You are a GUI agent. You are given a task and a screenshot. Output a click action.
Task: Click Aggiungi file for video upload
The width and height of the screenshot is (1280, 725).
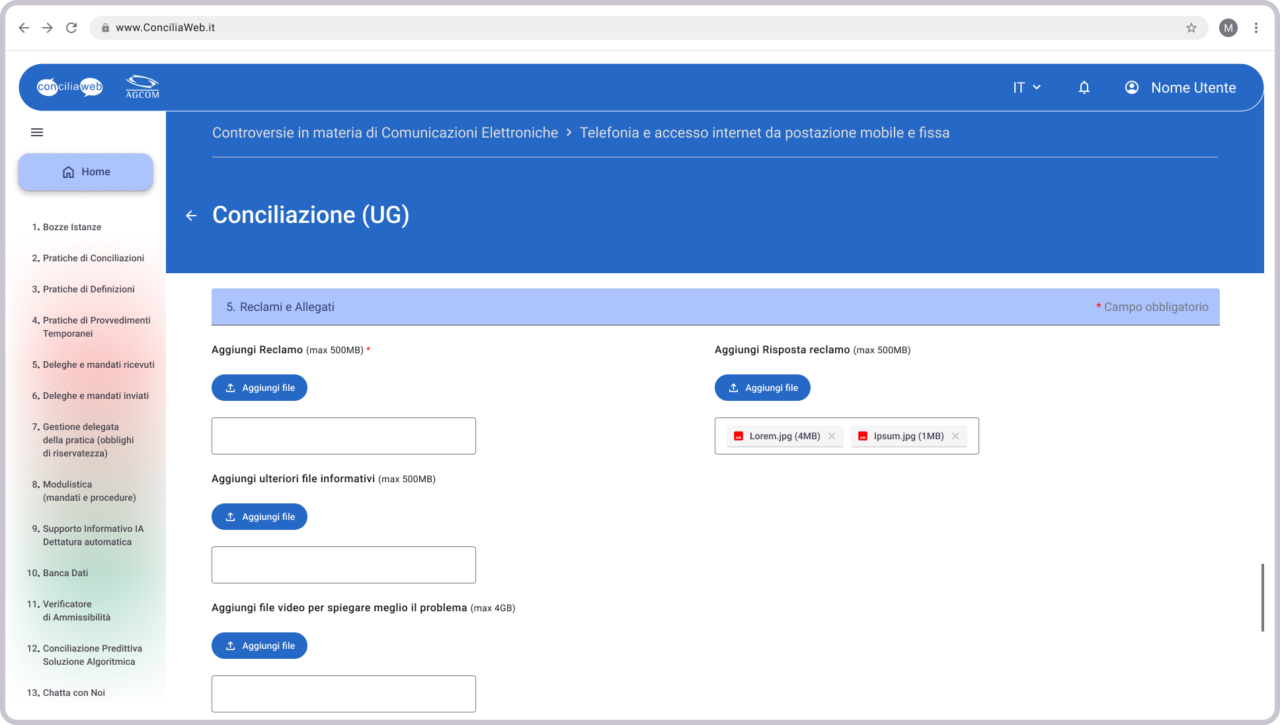pyautogui.click(x=259, y=646)
